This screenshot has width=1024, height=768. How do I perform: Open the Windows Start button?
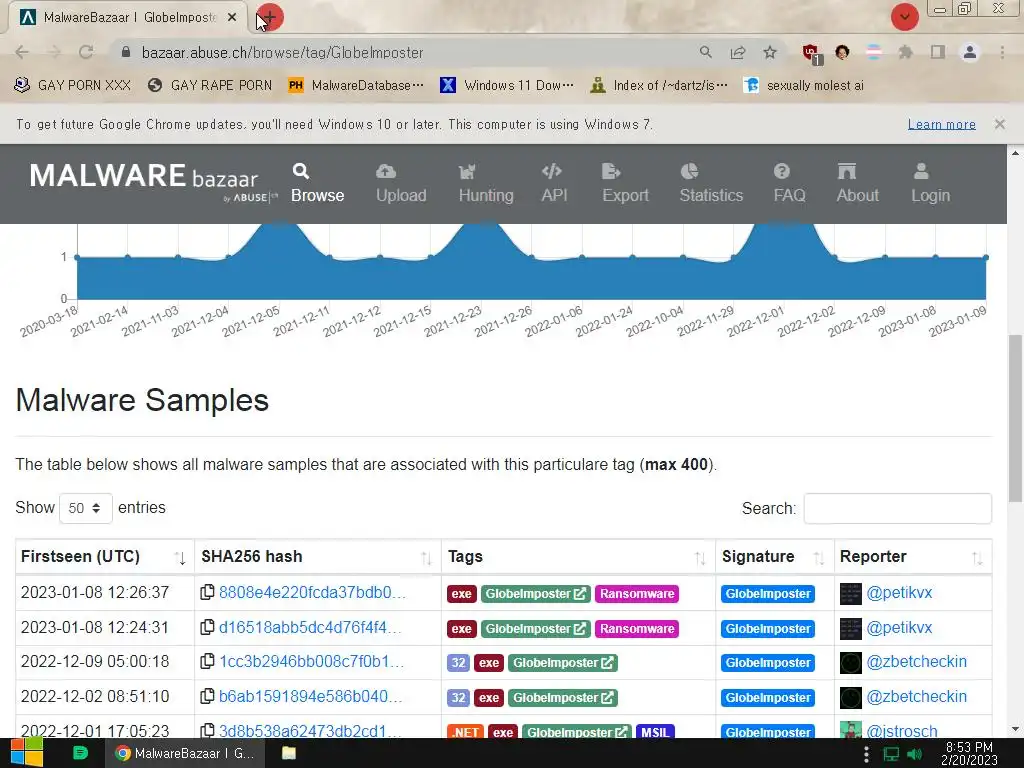click(x=27, y=753)
